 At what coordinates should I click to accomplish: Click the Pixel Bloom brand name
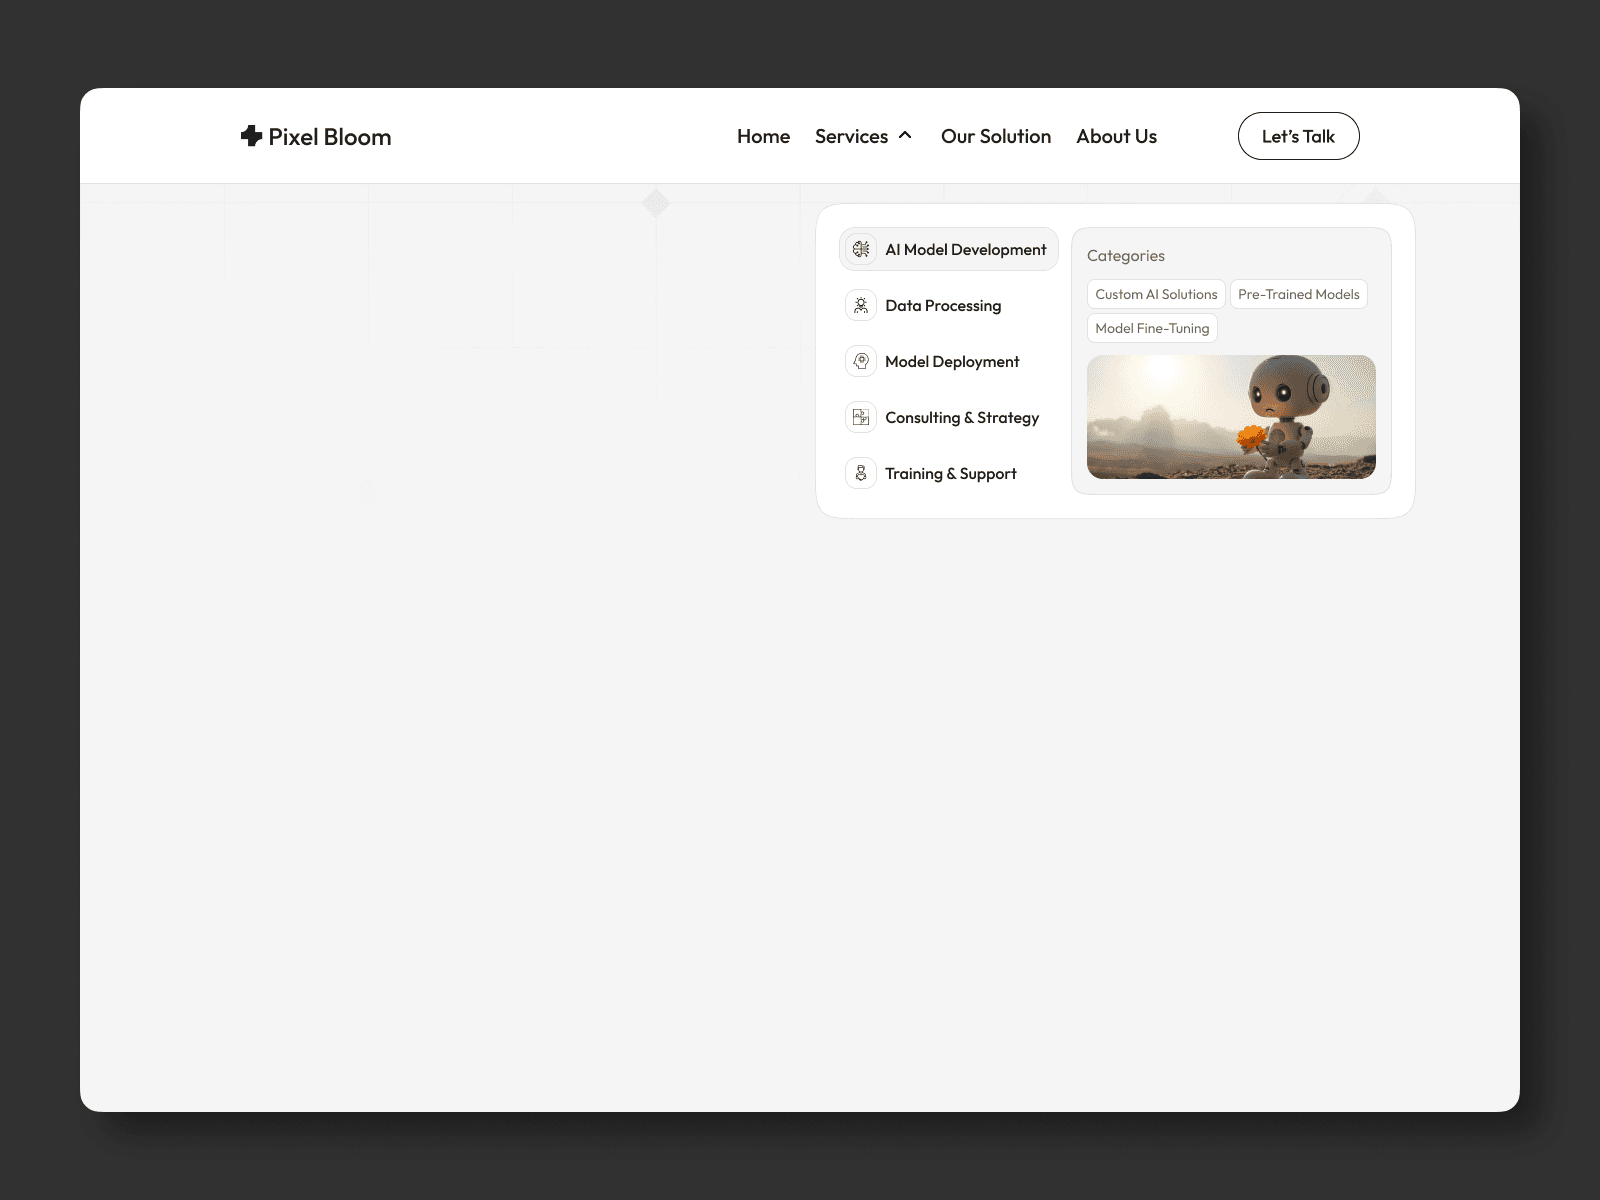coord(329,137)
